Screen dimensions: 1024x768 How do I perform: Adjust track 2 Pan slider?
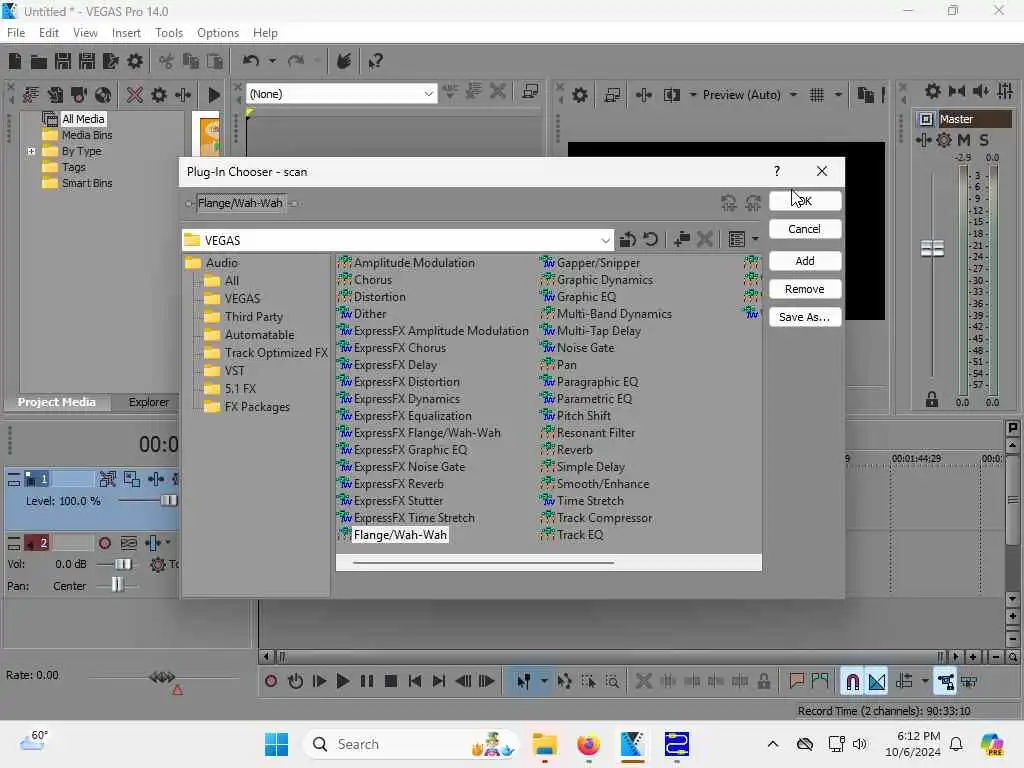(x=117, y=584)
